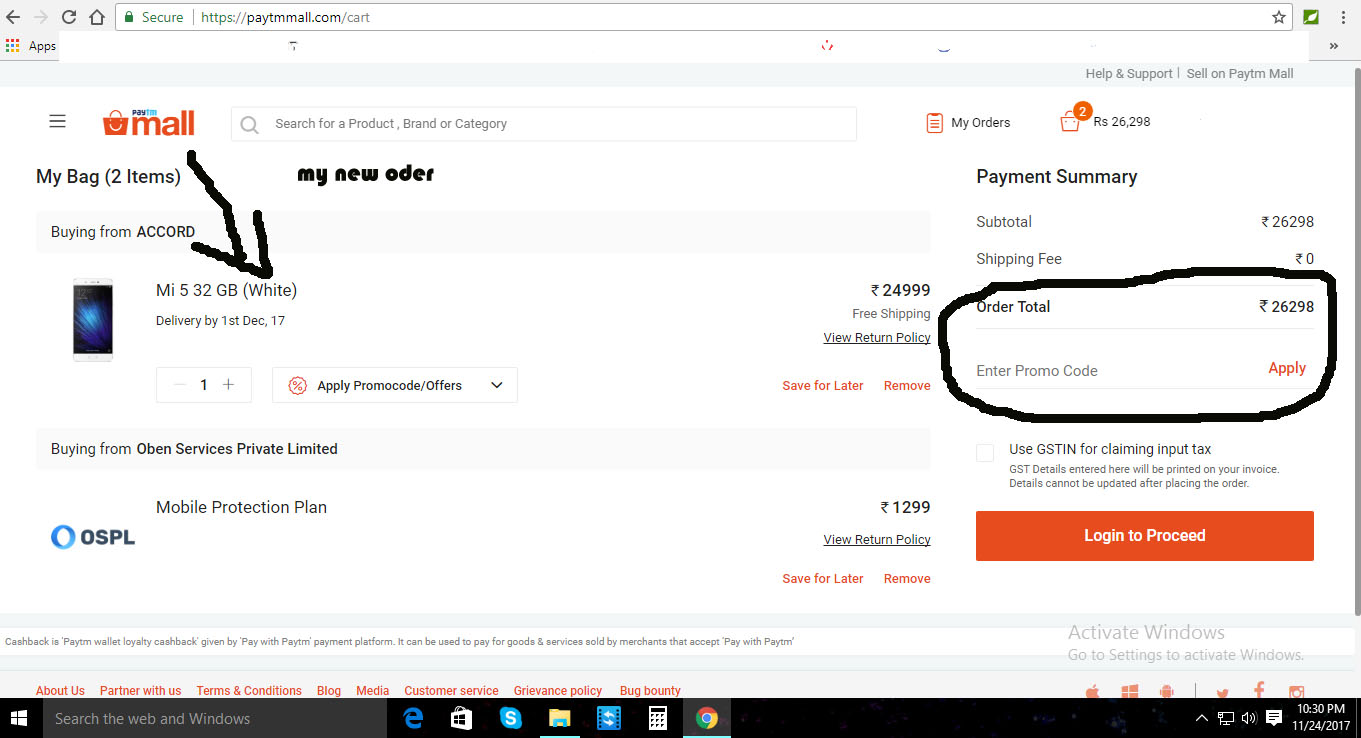Open Help & Support link
This screenshot has width=1361, height=738.
coord(1129,74)
